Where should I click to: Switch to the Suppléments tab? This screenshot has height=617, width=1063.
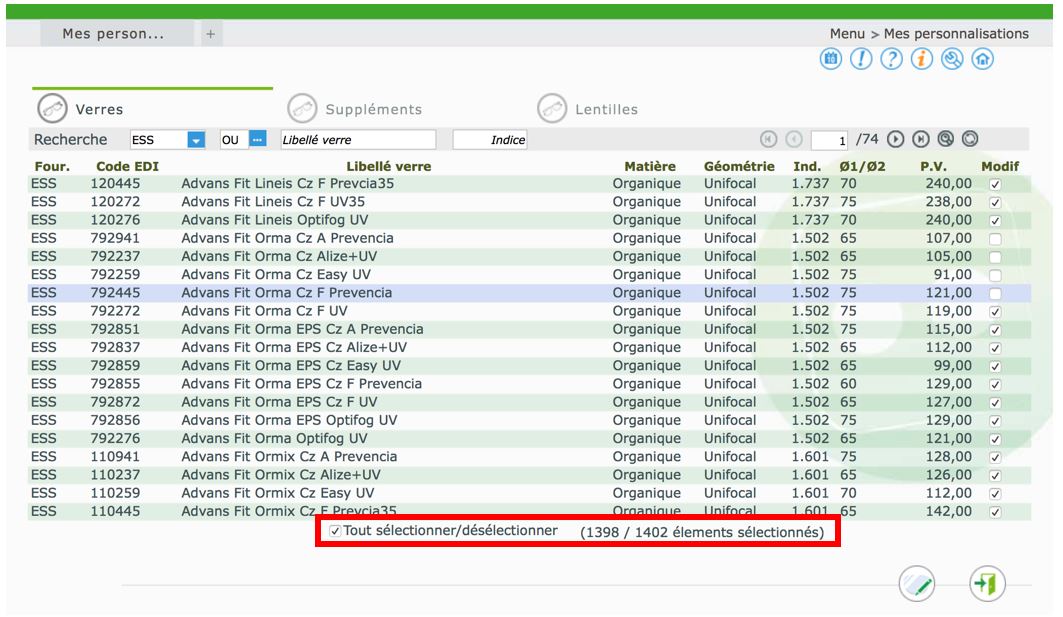point(355,108)
